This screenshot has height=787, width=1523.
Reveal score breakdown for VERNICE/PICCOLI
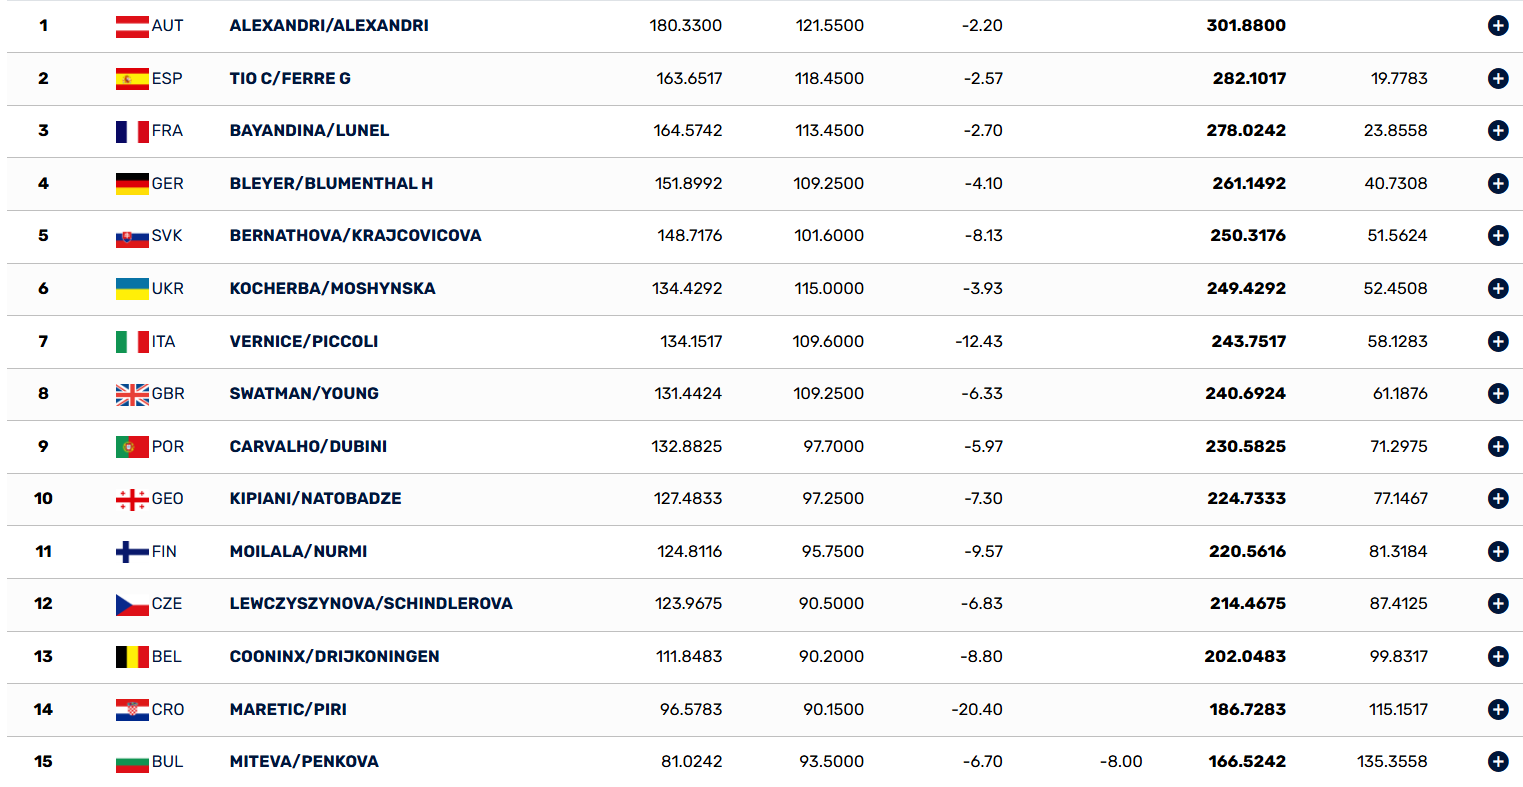click(1497, 341)
